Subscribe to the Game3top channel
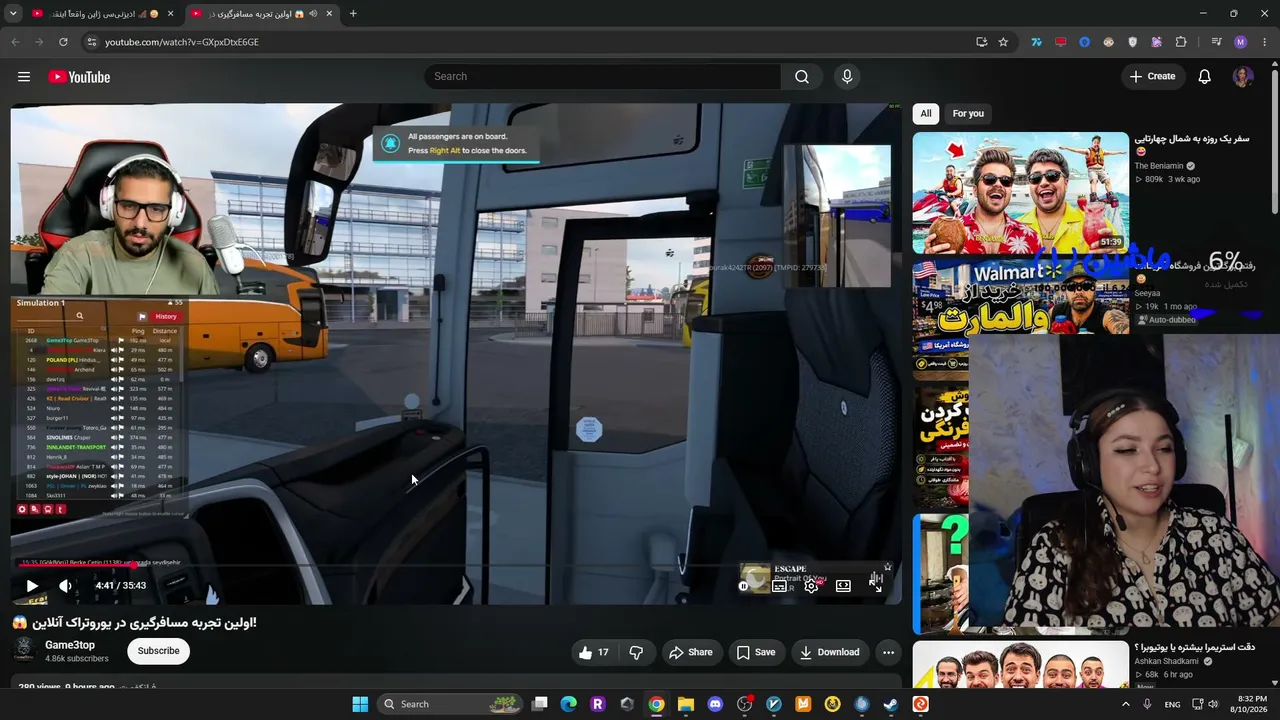Viewport: 1280px width, 720px height. pyautogui.click(x=158, y=651)
